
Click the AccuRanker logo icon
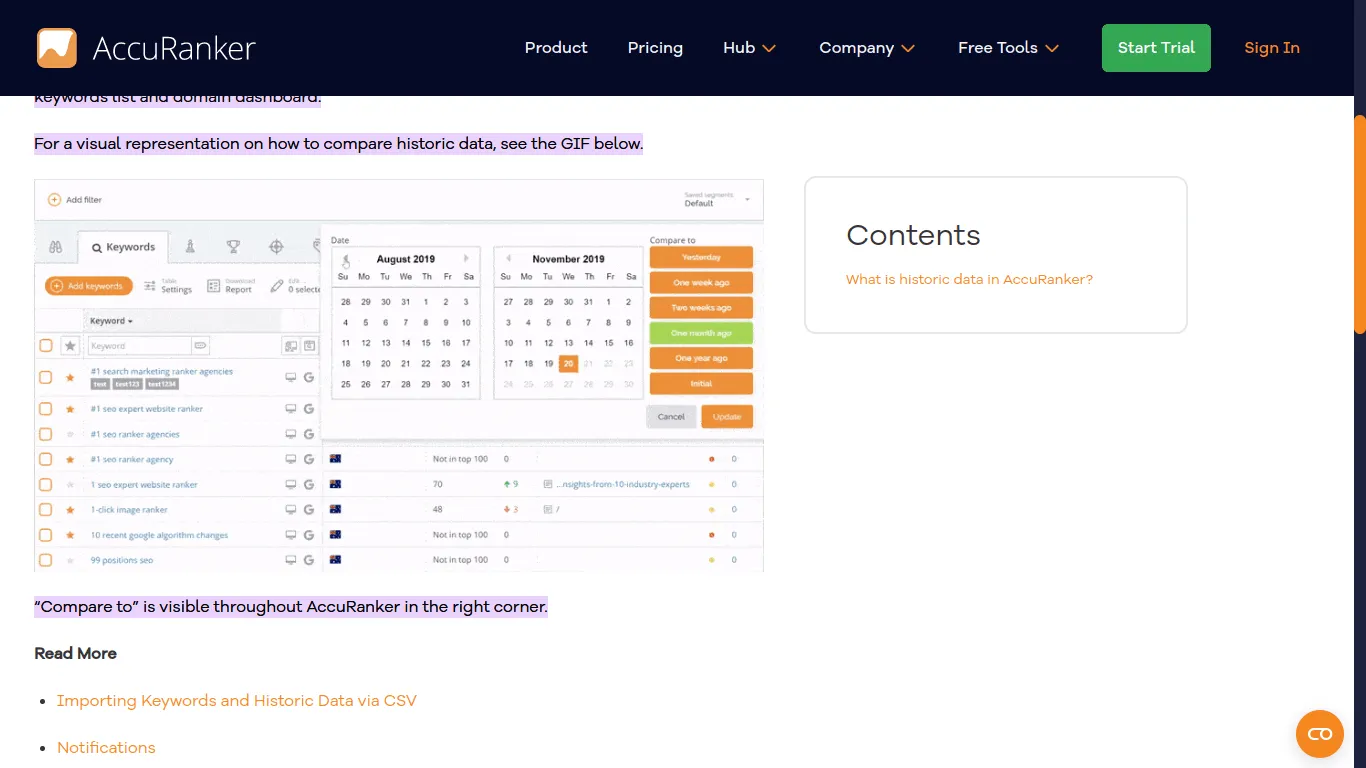point(57,47)
